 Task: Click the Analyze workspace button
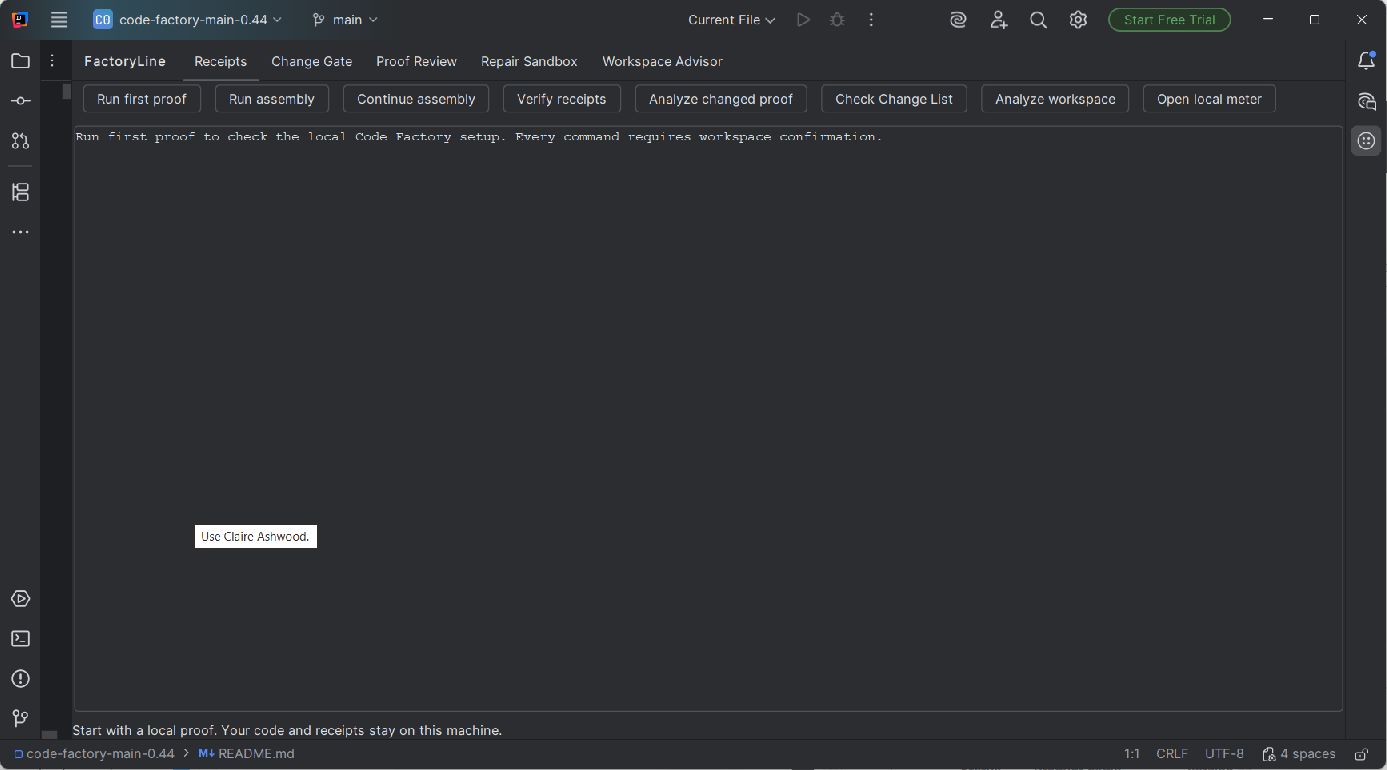1055,99
